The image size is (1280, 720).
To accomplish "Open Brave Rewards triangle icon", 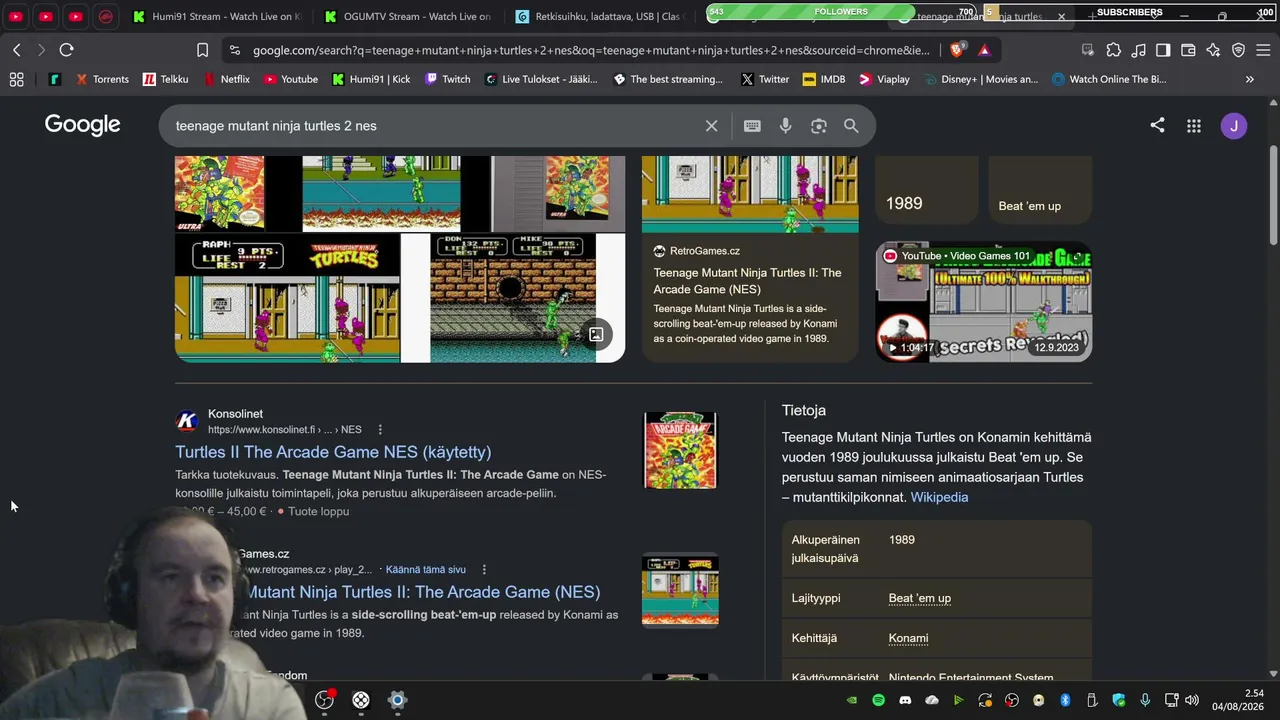I will 984,50.
